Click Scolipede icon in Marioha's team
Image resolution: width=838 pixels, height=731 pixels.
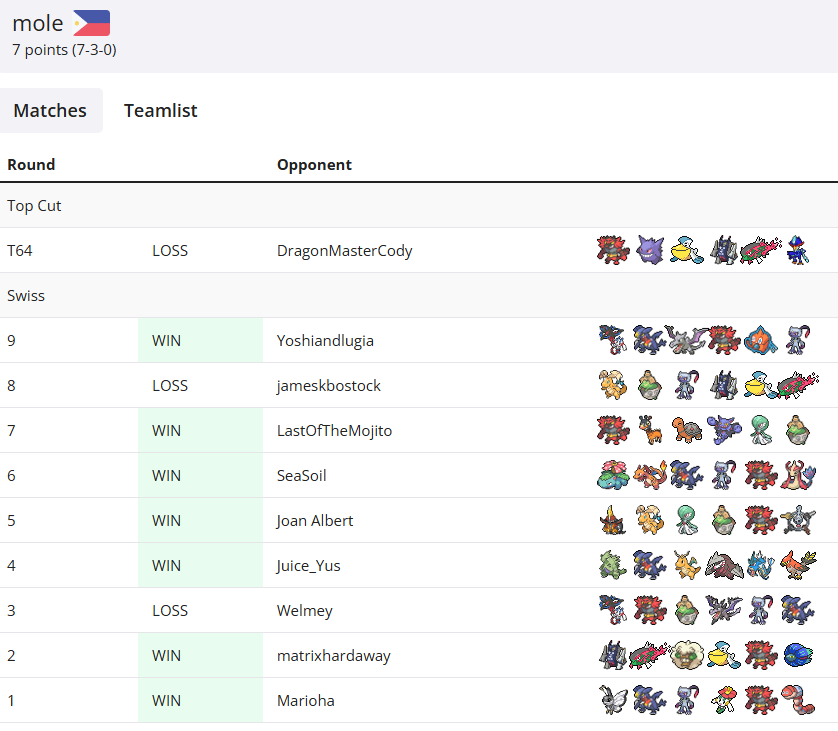pos(797,700)
